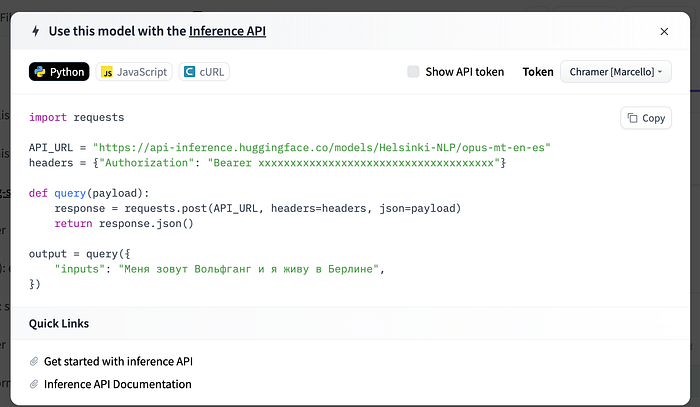The image size is (700, 407).
Task: Copy the code snippet with the Copy button
Action: point(646,118)
